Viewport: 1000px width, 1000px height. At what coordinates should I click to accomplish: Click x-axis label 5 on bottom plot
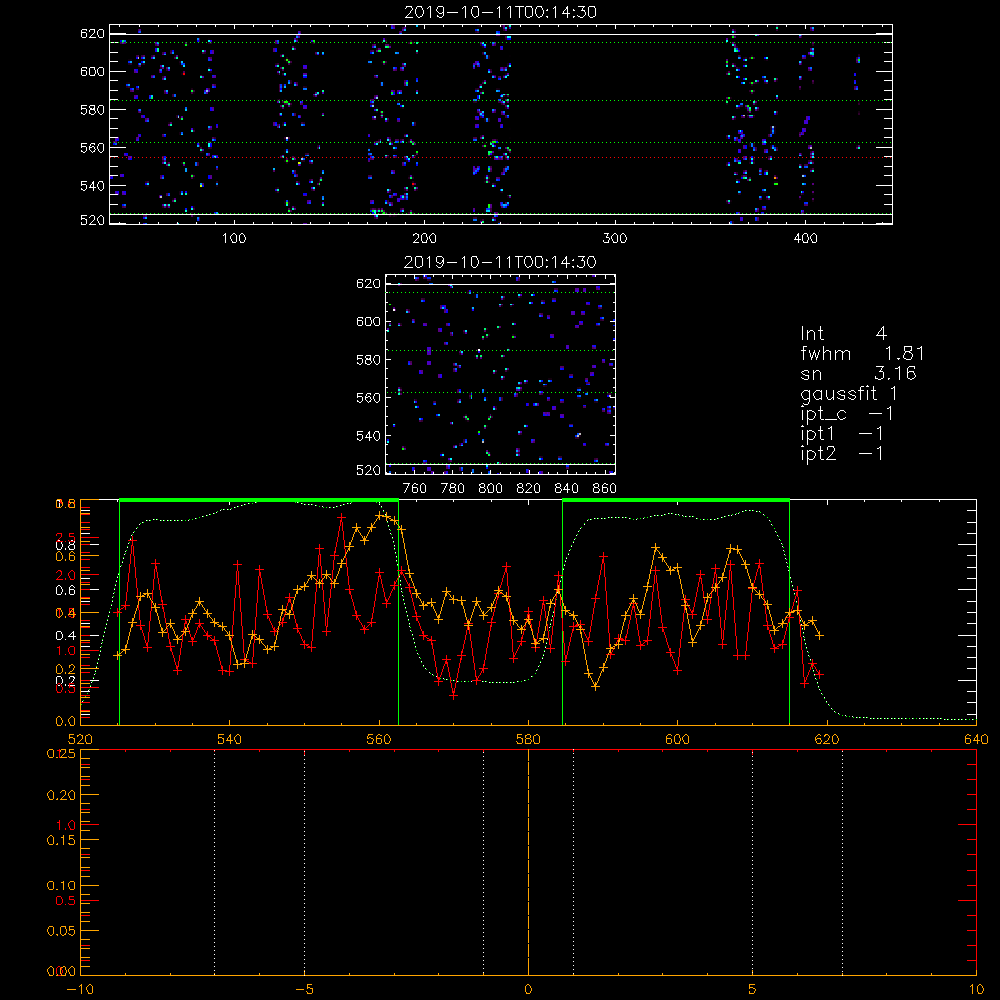click(x=753, y=990)
